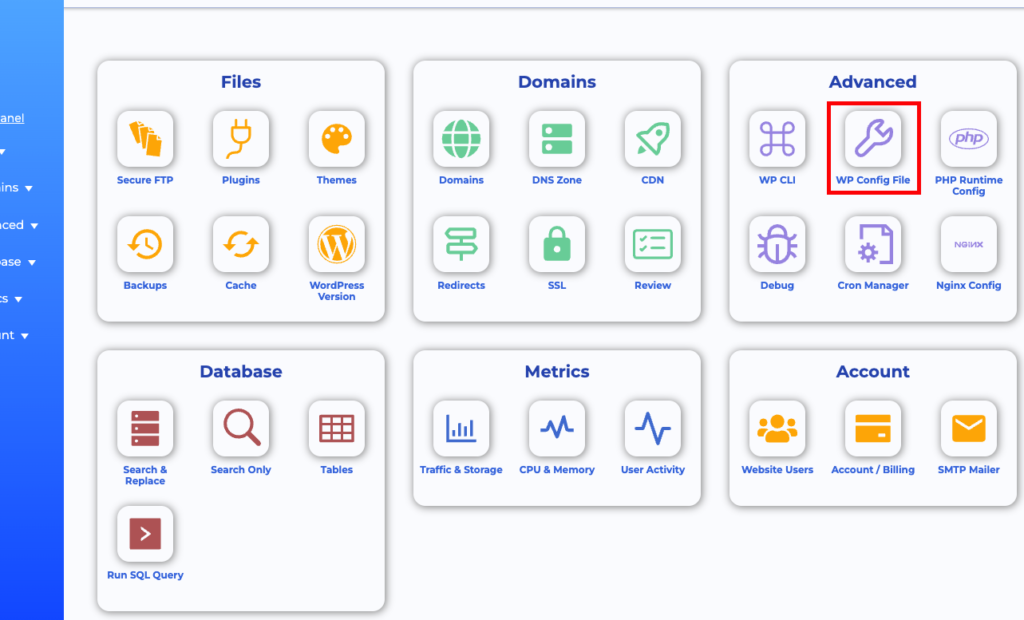Expand the sidebar menu ending in 'ins'
The image size is (1024, 620).
pos(16,188)
